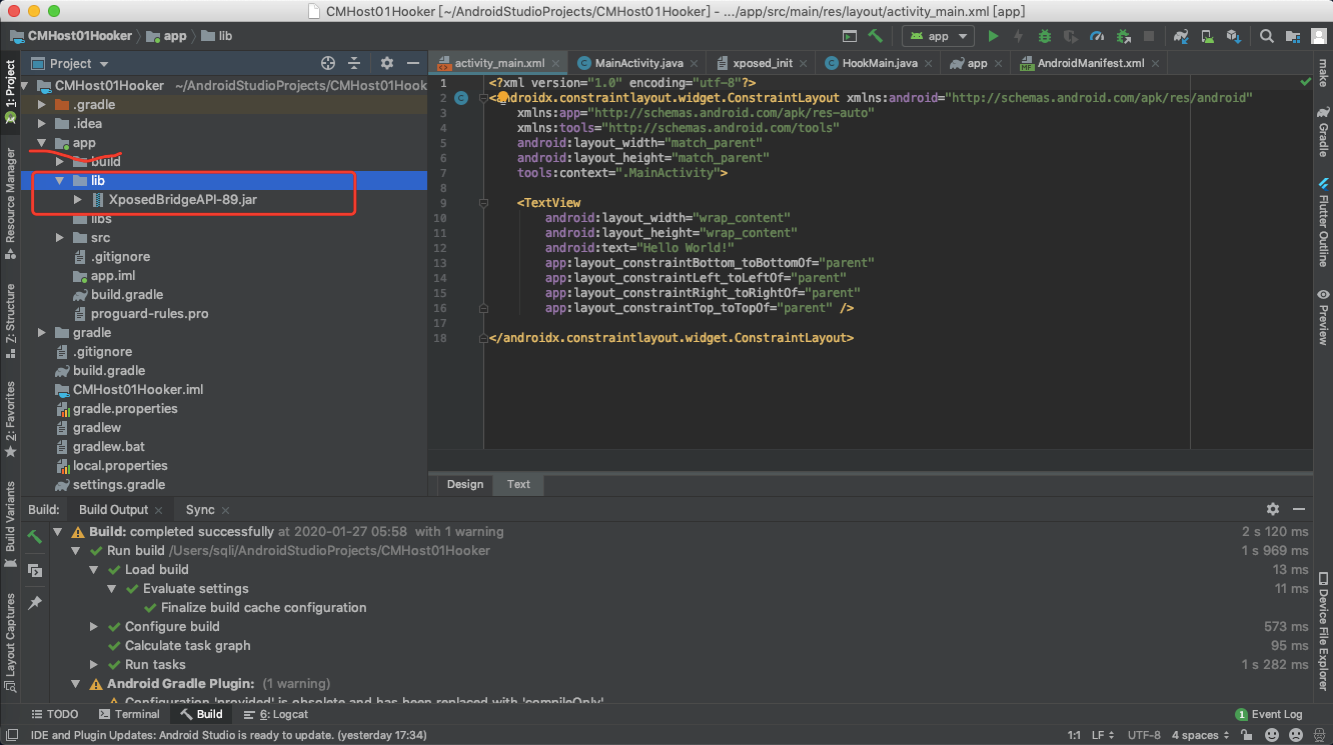Toggle the Terminal tool window
Screen dimensions: 1333x745
[x=129, y=714]
